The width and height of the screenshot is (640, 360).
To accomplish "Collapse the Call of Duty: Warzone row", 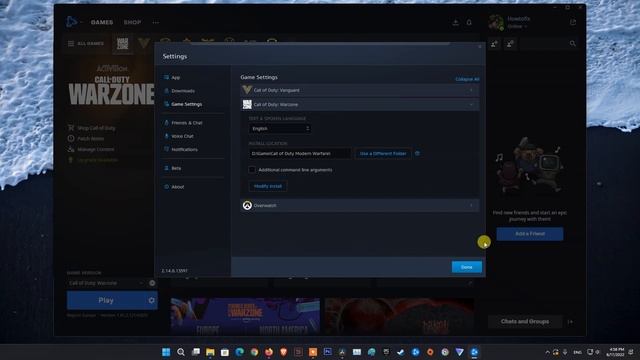I will [360, 104].
